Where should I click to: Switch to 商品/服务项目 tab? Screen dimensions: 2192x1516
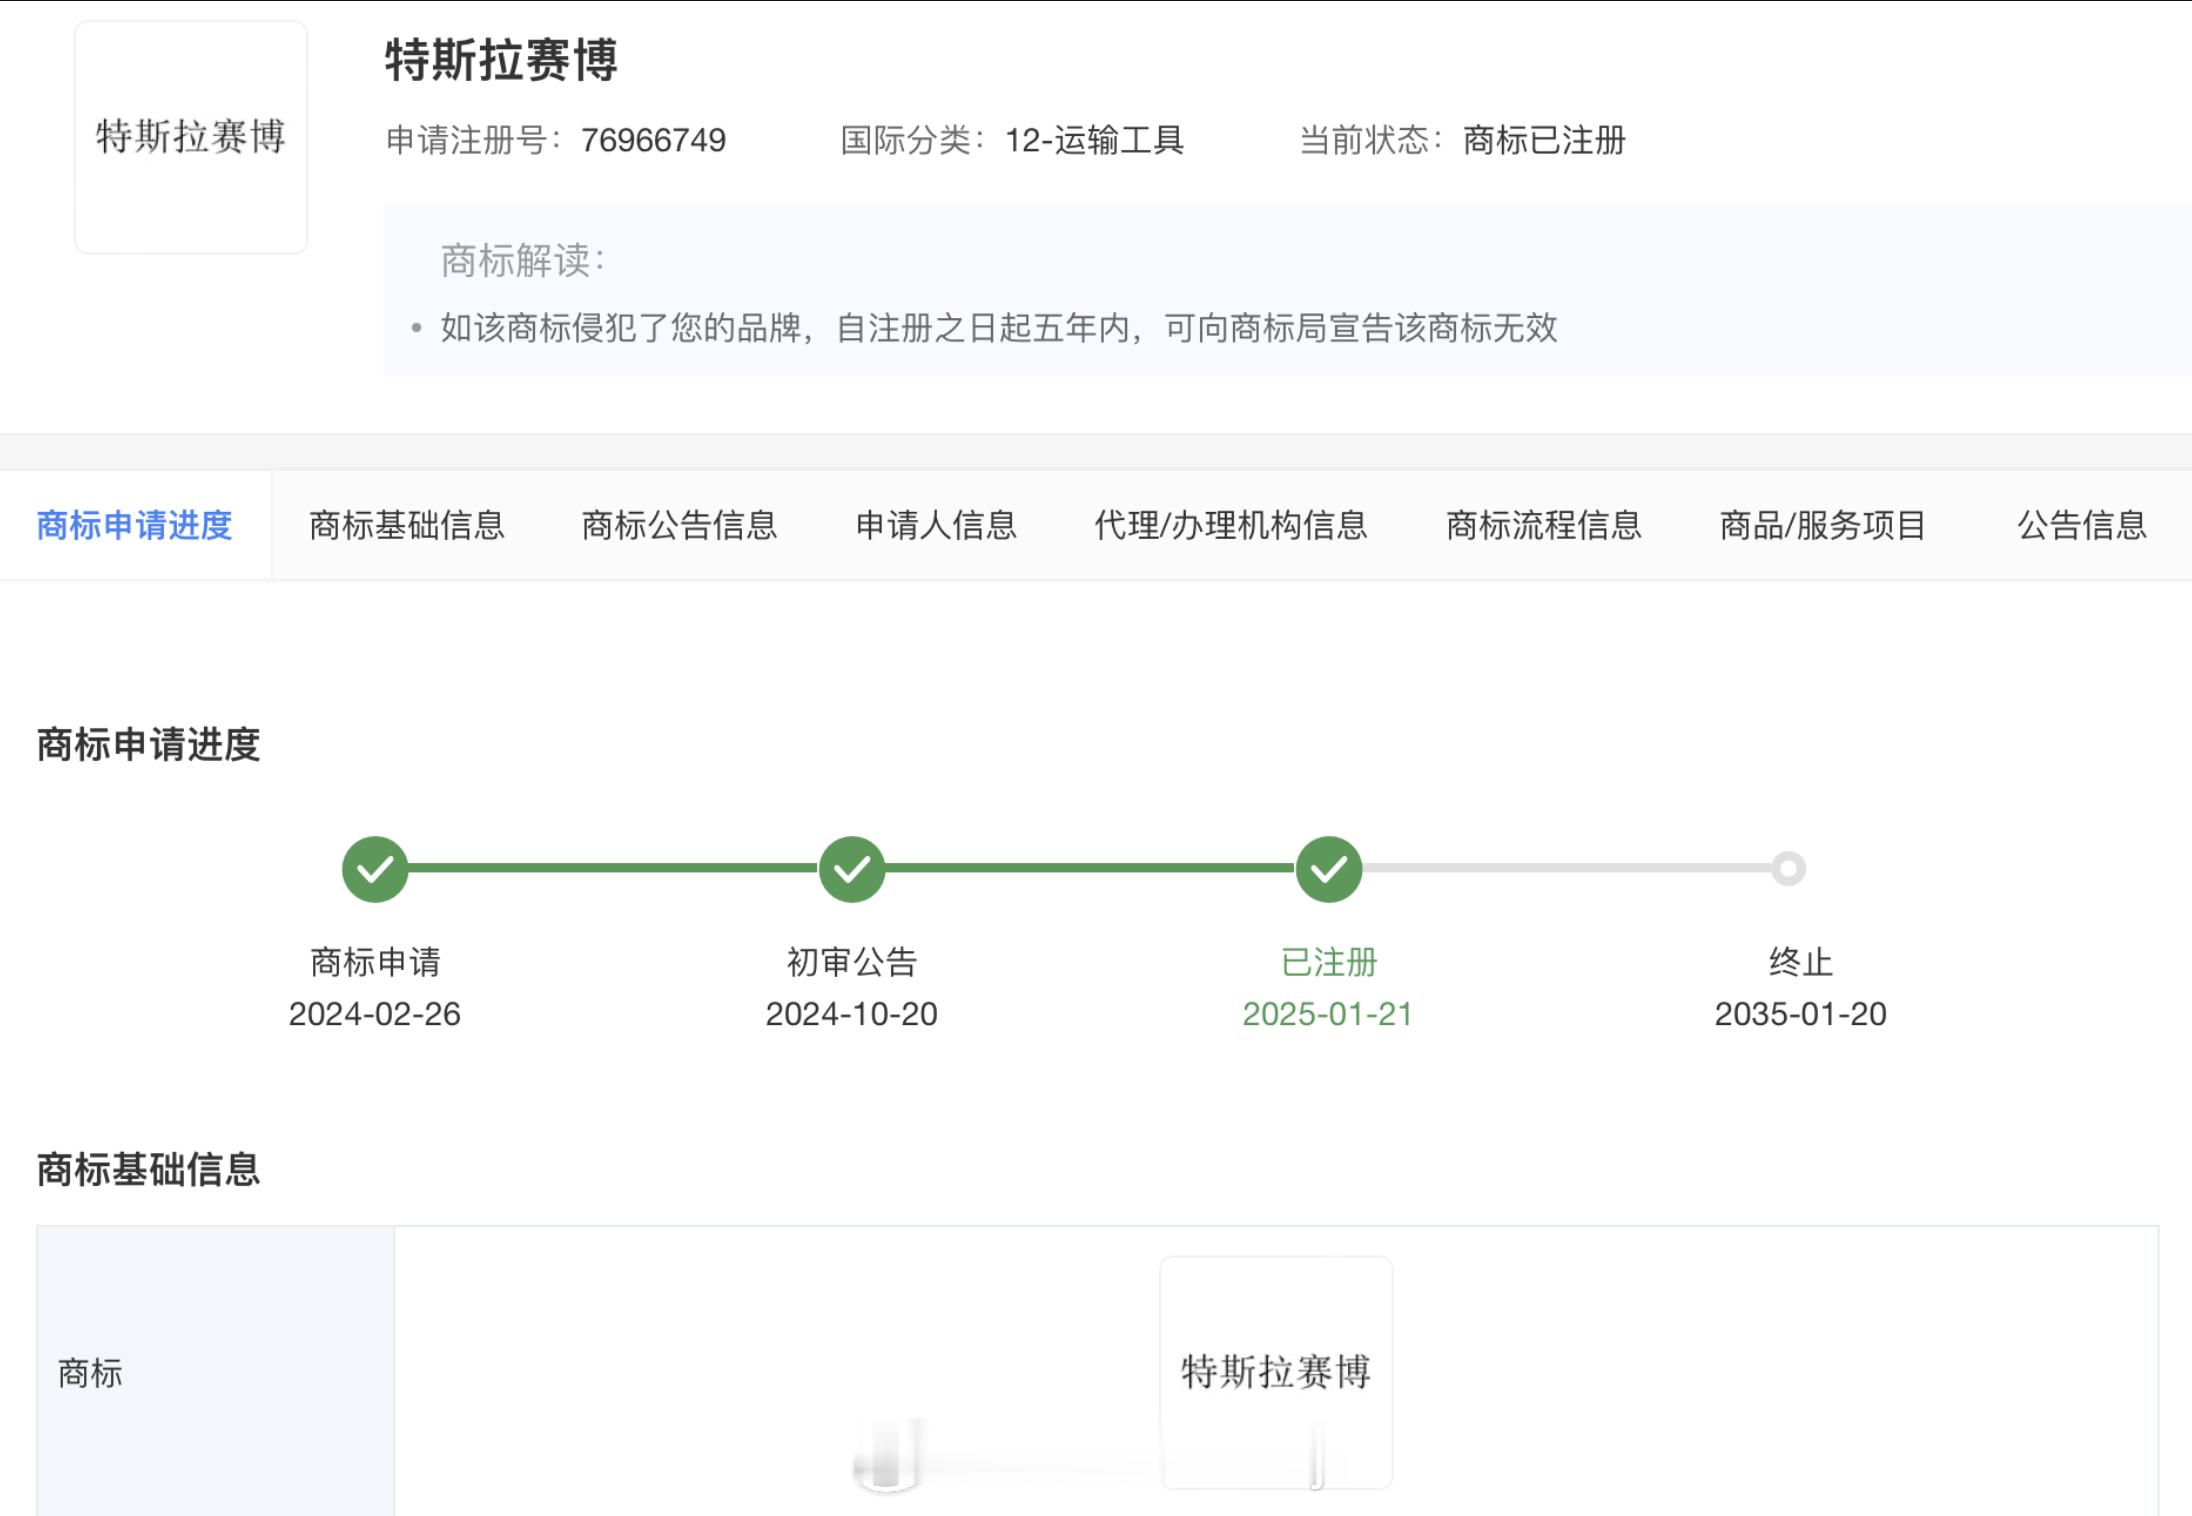pos(1823,525)
